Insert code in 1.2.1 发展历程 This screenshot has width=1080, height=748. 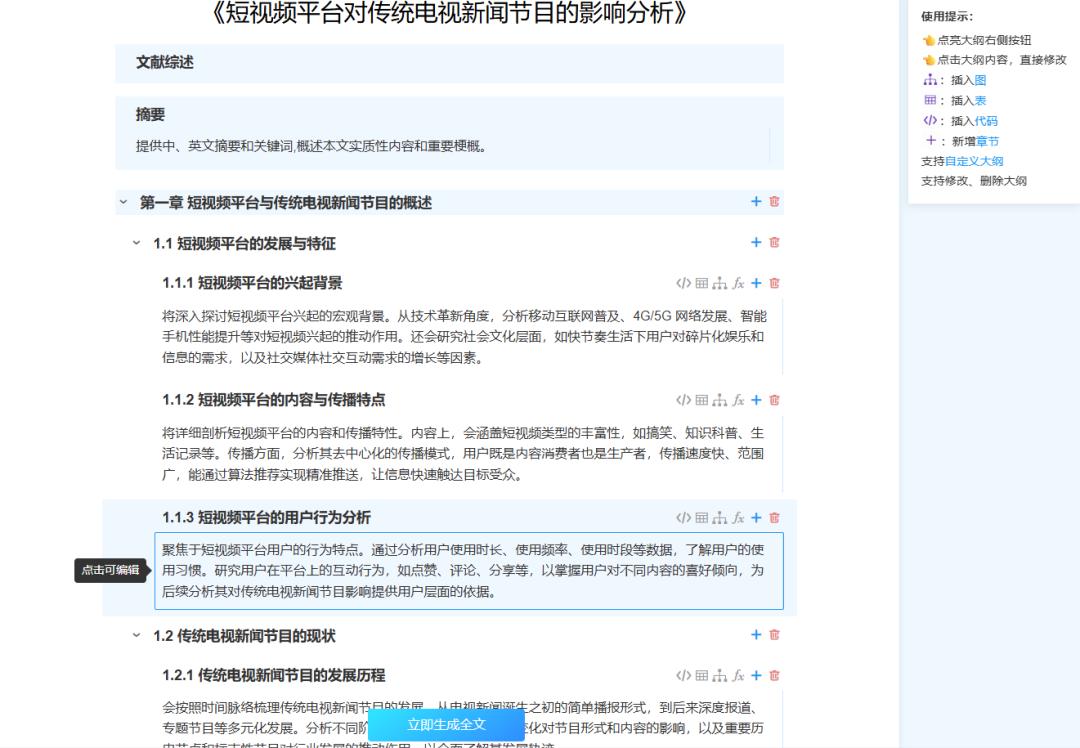(683, 676)
